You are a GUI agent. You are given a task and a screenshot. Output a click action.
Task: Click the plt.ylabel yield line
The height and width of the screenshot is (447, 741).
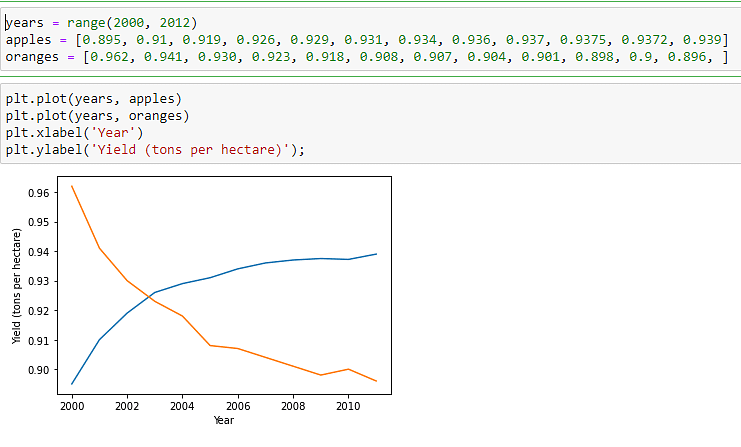coord(155,150)
